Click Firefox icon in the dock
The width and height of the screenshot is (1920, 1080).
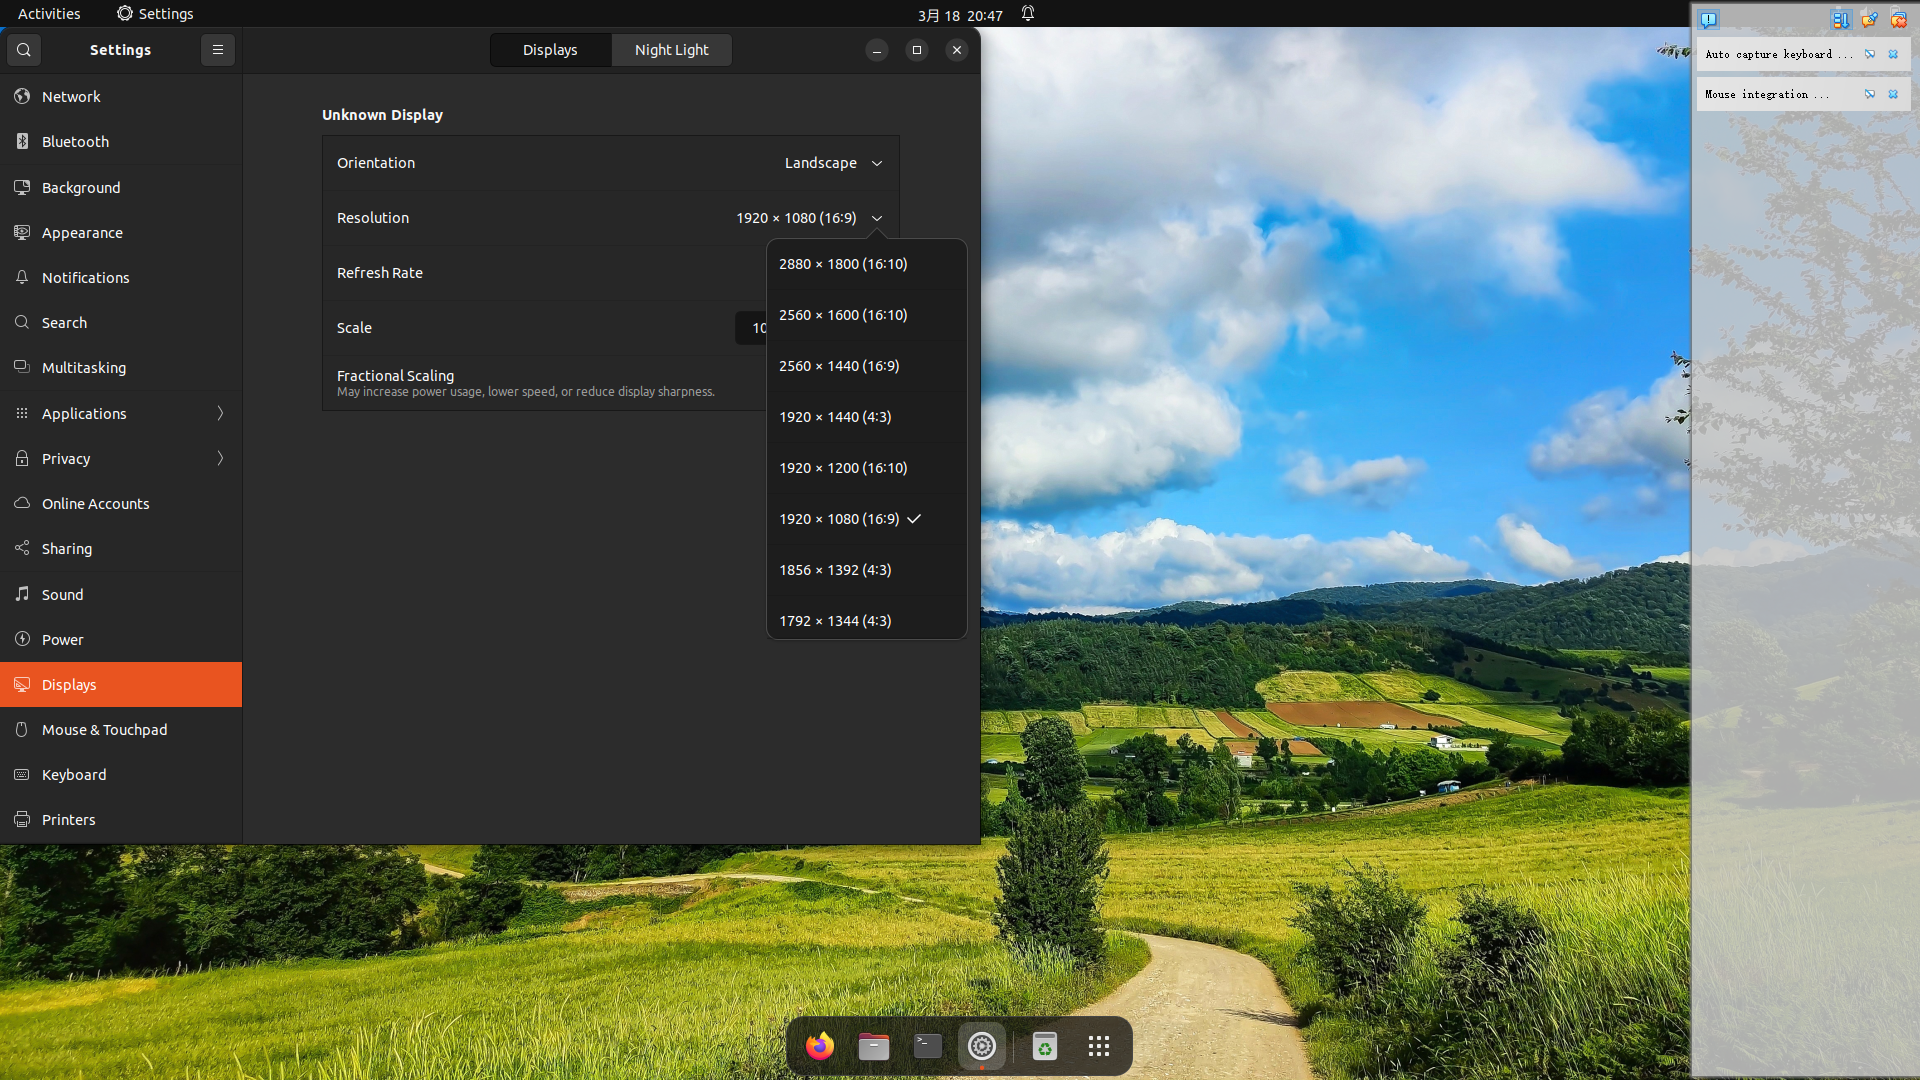(820, 1046)
